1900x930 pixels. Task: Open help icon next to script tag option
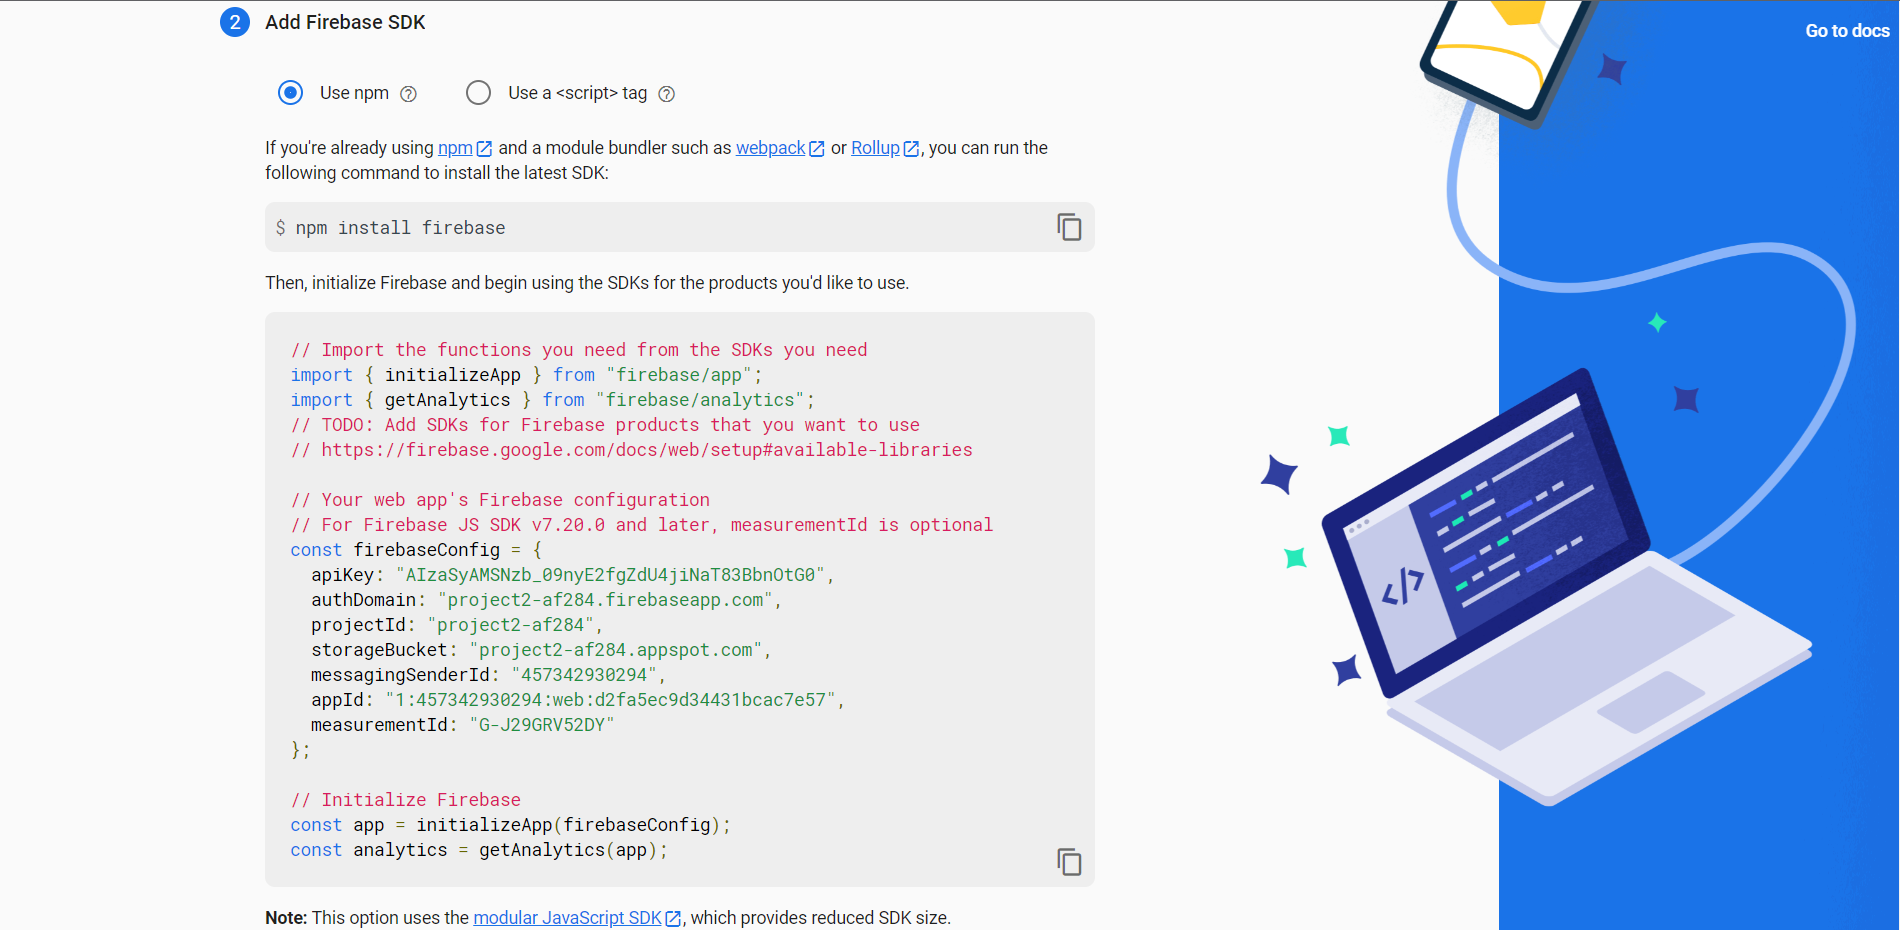pyautogui.click(x=667, y=94)
